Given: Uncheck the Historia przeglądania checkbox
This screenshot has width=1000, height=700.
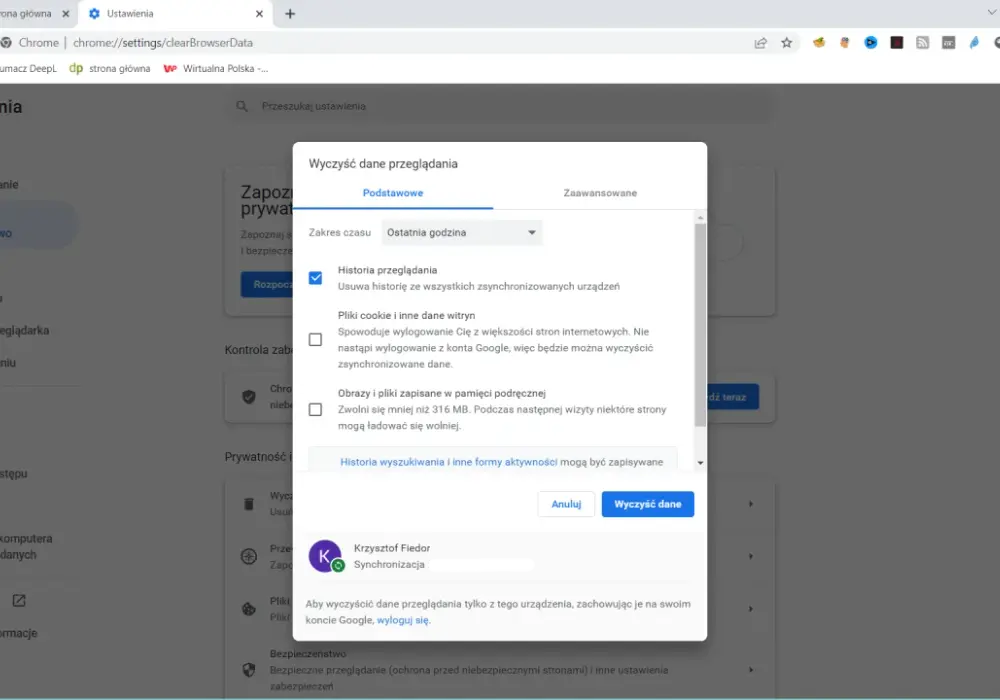Looking at the screenshot, I should [315, 278].
